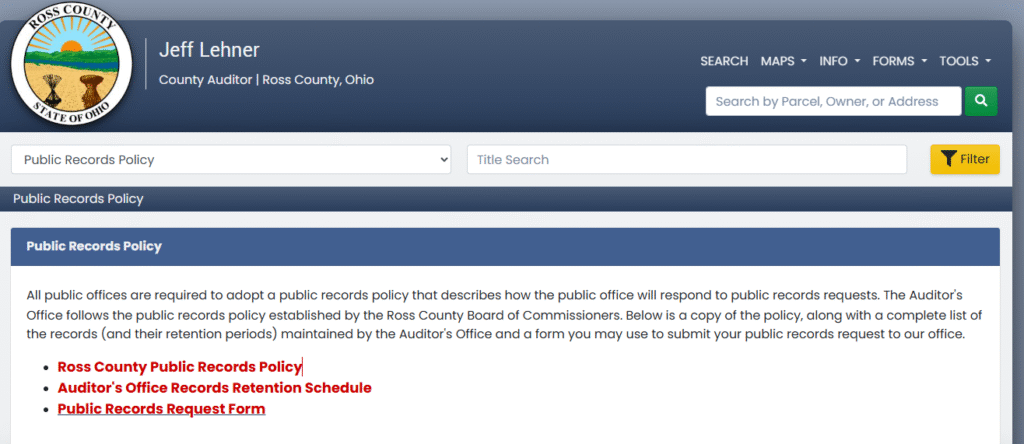Expand the MAPS dropdown menu
1024x444 pixels.
pos(784,61)
